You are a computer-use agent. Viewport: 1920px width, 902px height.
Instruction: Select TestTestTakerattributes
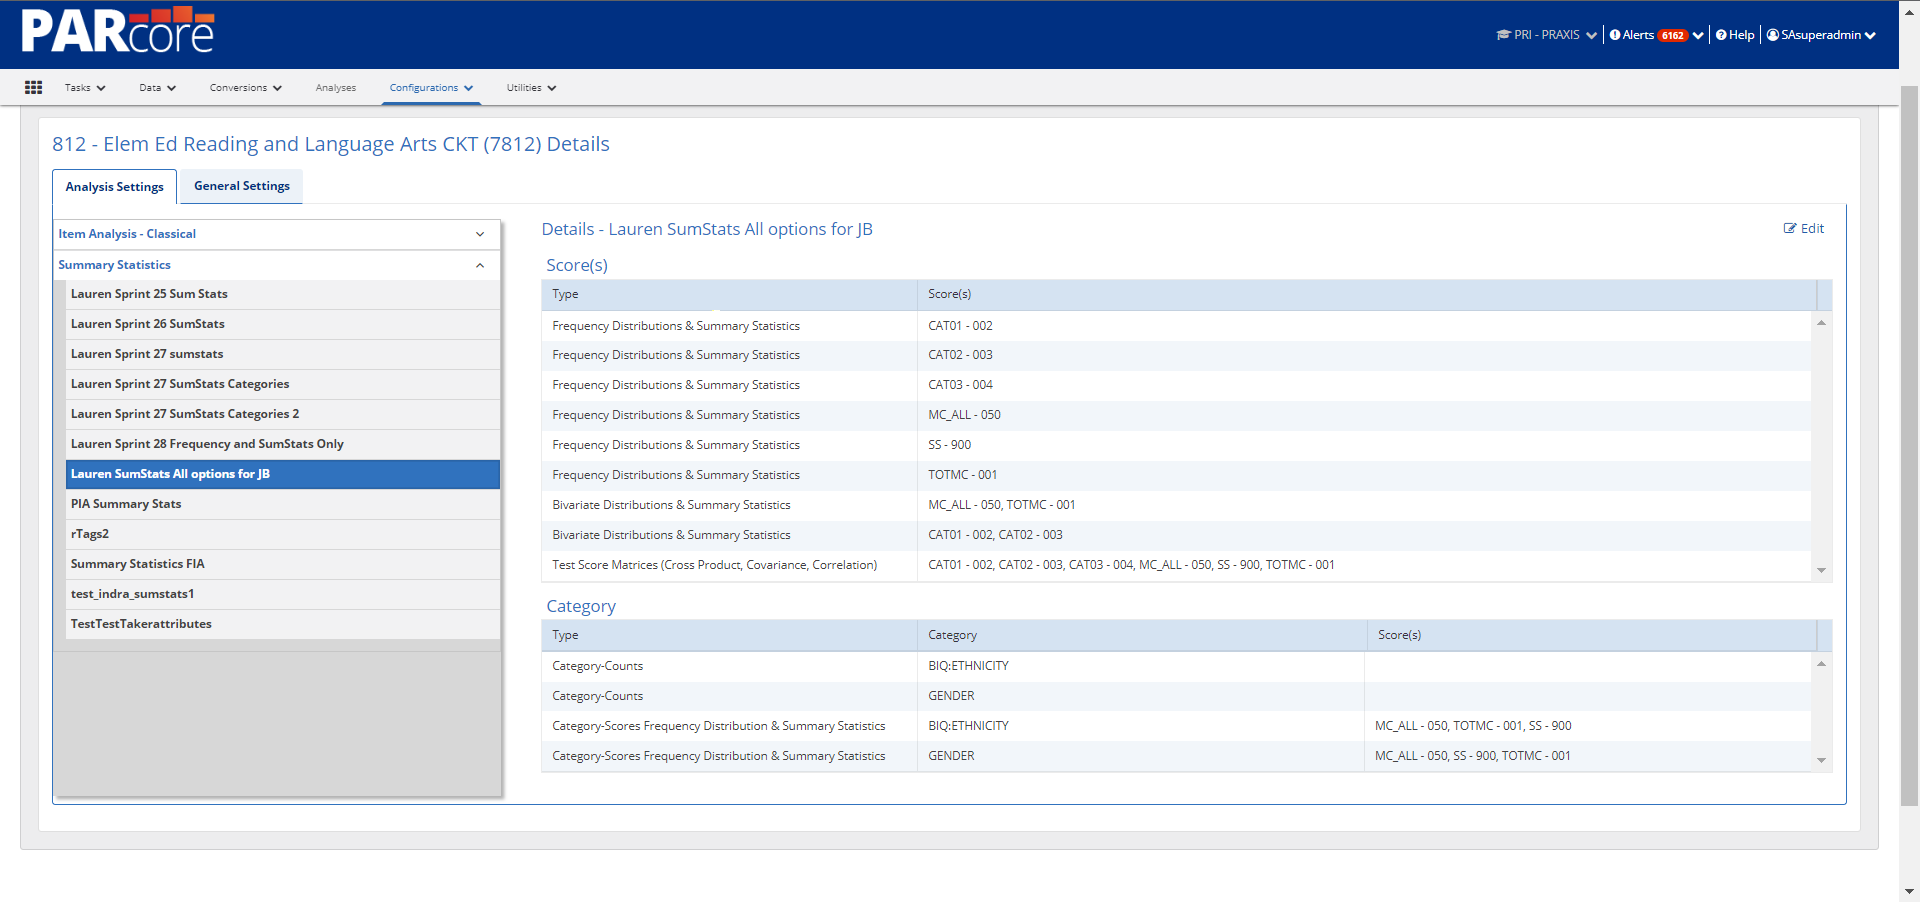click(x=283, y=624)
